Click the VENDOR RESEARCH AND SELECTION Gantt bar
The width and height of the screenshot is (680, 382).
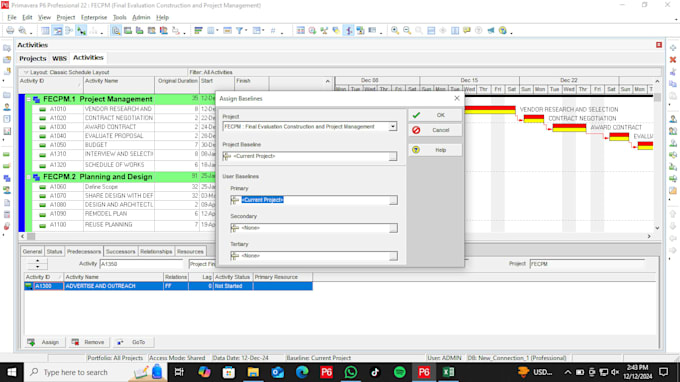pyautogui.click(x=490, y=110)
